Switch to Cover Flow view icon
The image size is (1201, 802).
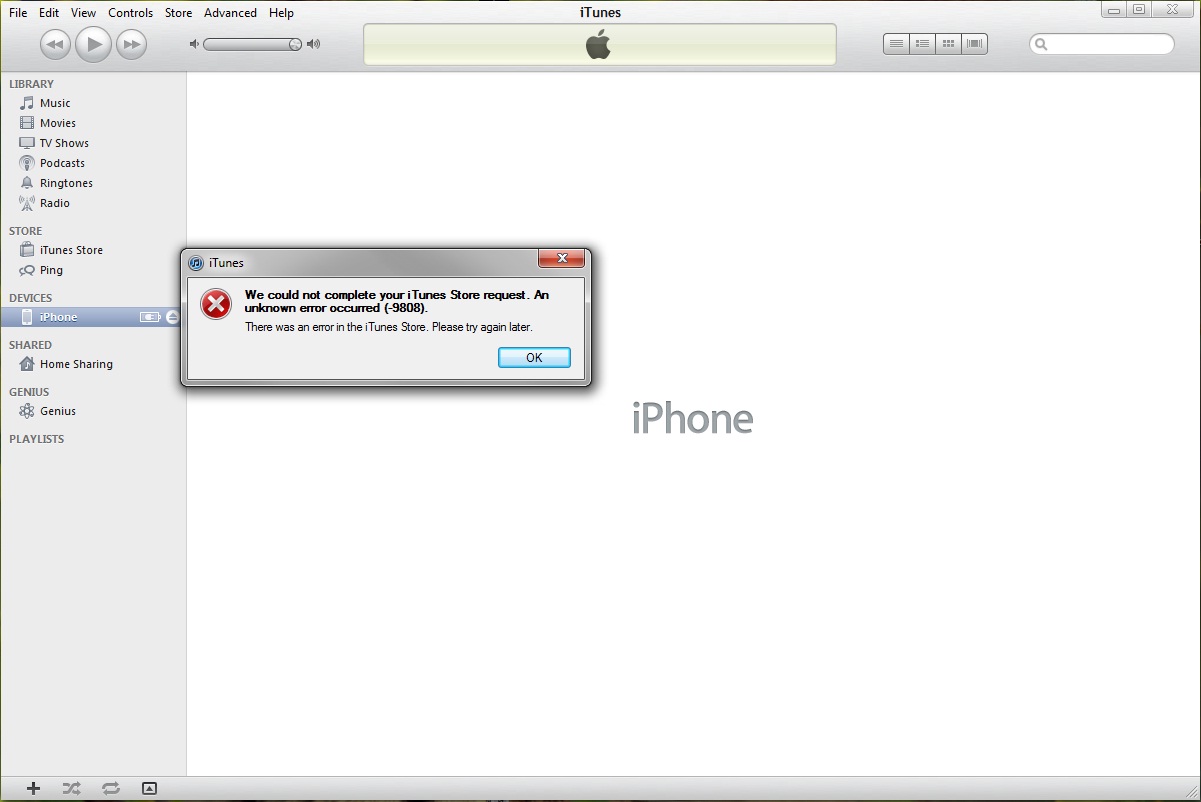(x=975, y=44)
